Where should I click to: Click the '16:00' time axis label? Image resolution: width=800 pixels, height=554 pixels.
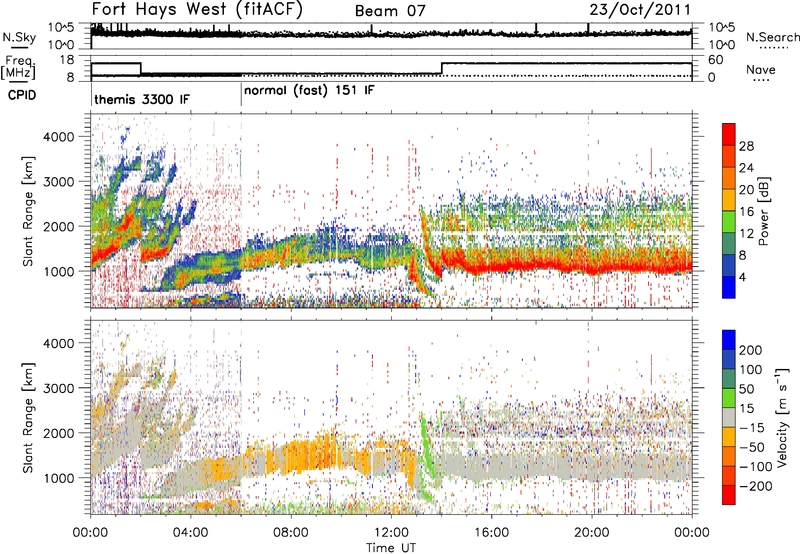[491, 533]
